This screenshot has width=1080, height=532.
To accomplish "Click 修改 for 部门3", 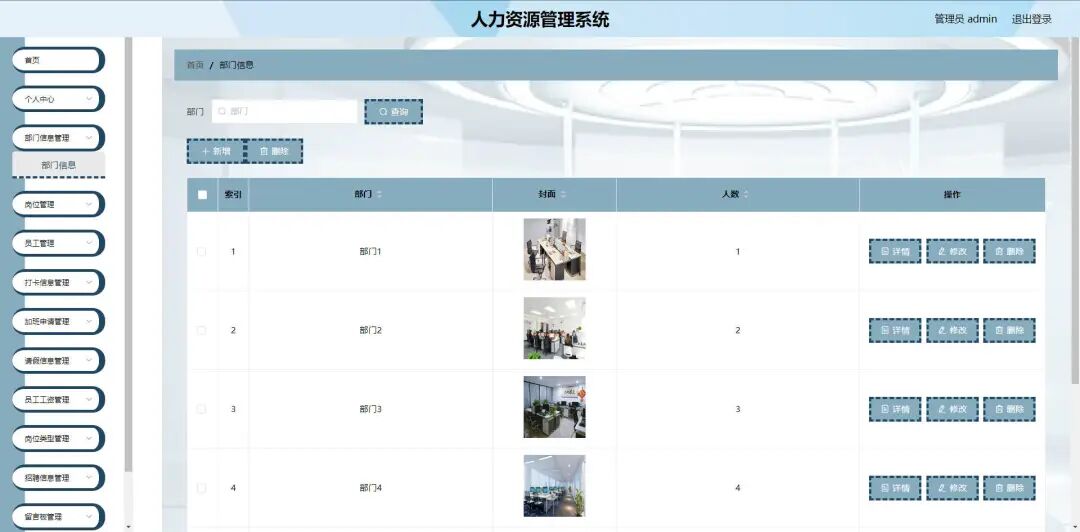I will (x=952, y=409).
